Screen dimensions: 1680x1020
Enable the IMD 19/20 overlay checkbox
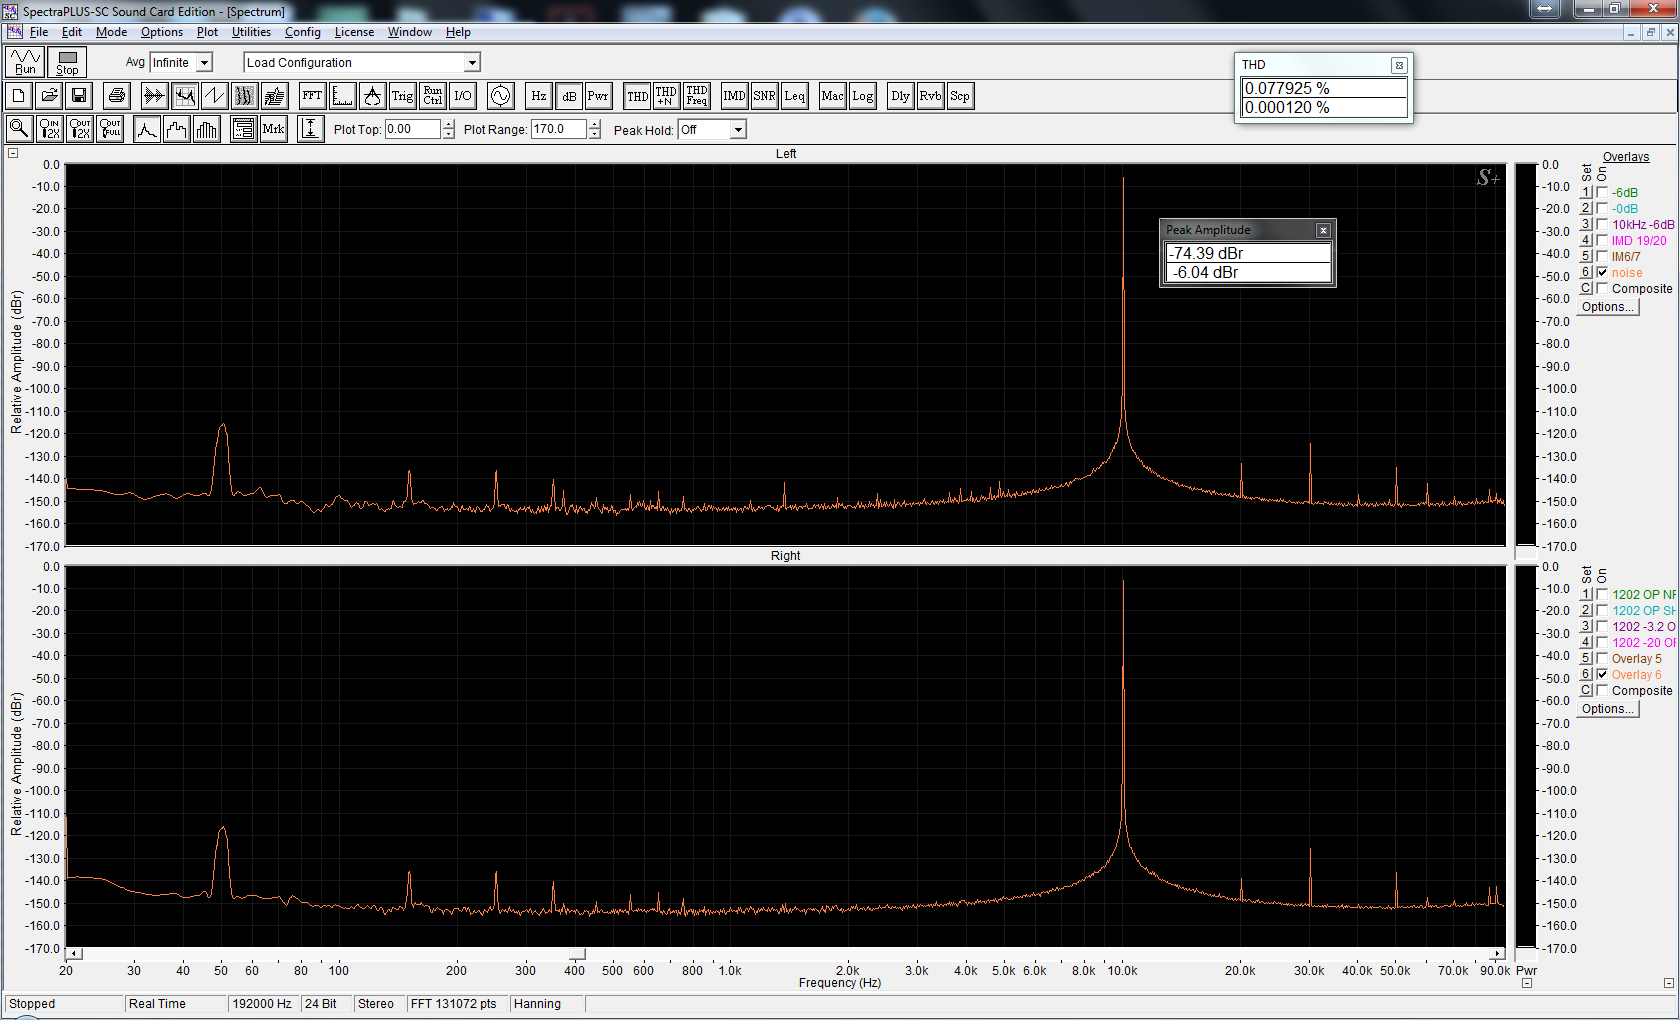click(1602, 241)
